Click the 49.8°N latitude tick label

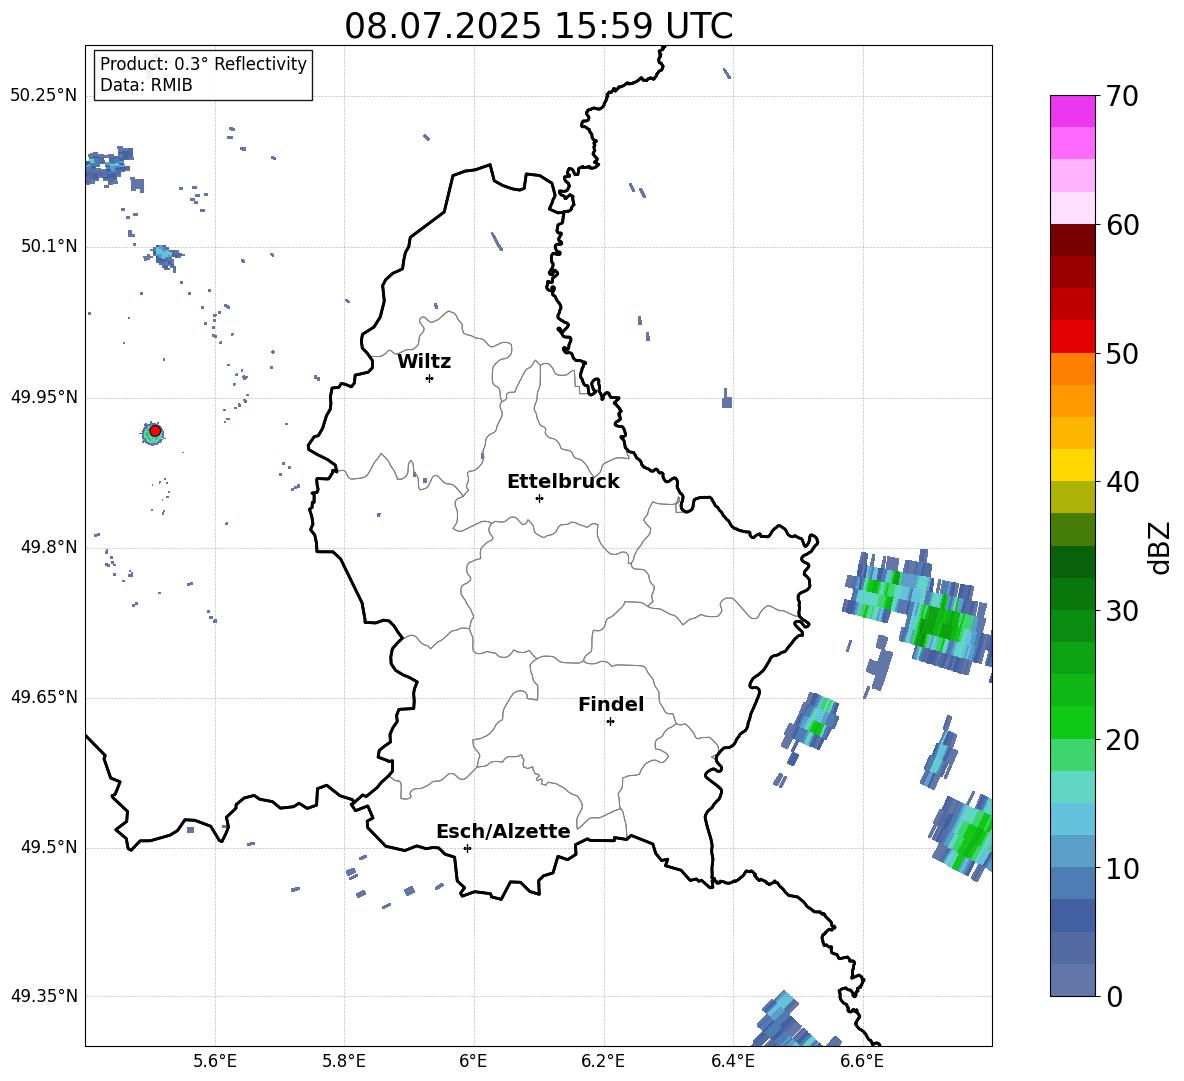click(49, 547)
